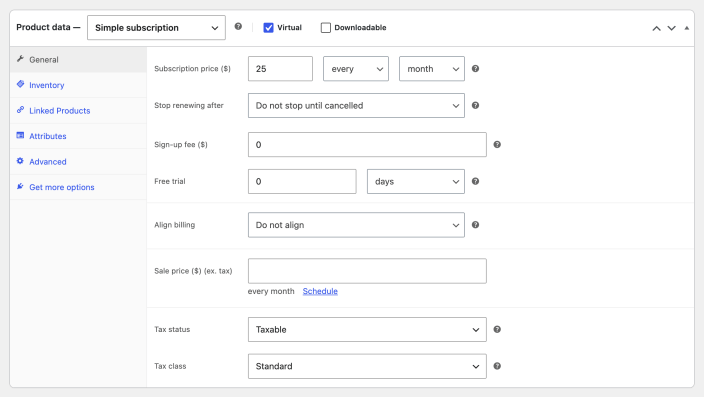Switch to the Advanced tab
This screenshot has height=397, width=704.
pyautogui.click(x=78, y=162)
